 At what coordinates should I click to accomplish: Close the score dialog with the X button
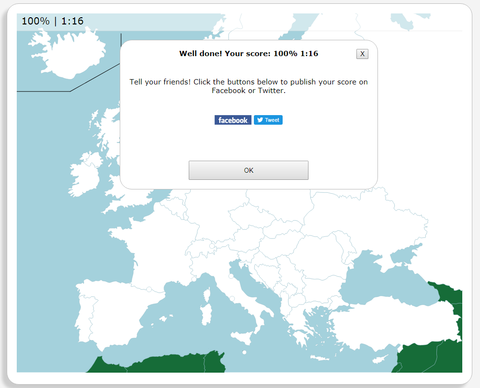point(362,54)
